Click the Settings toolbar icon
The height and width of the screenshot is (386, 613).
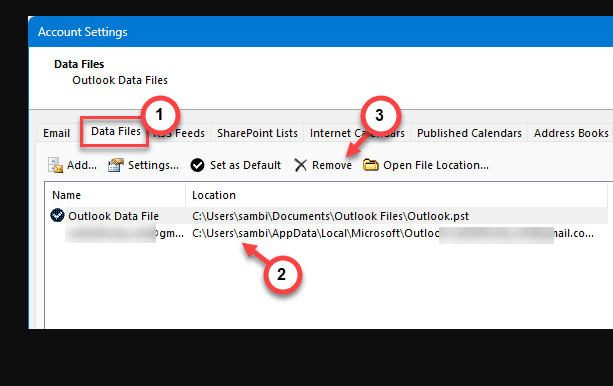[x=116, y=165]
